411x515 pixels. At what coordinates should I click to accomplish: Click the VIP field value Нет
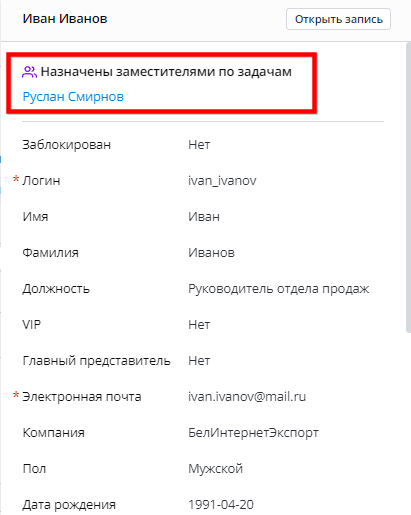click(199, 325)
